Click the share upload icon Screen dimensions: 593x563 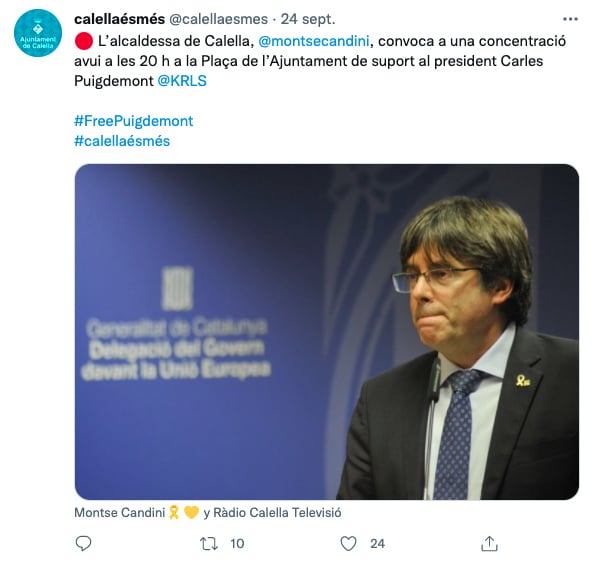pos(489,543)
